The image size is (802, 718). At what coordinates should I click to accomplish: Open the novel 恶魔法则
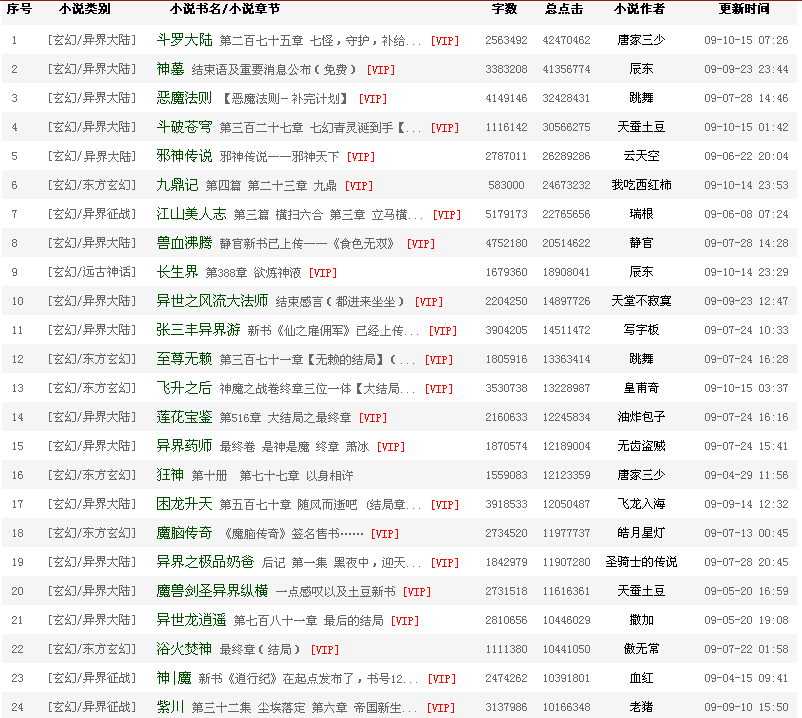point(184,98)
